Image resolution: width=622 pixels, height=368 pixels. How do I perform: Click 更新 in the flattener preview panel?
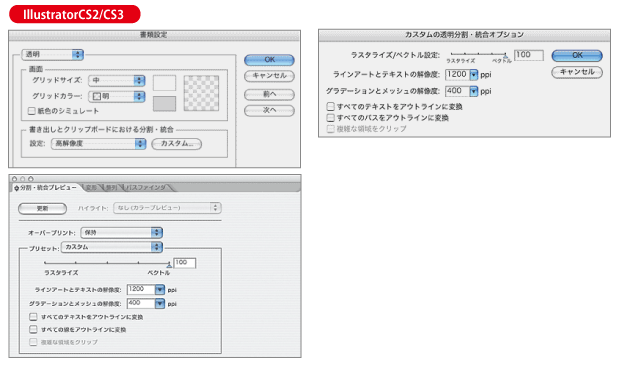tap(42, 208)
